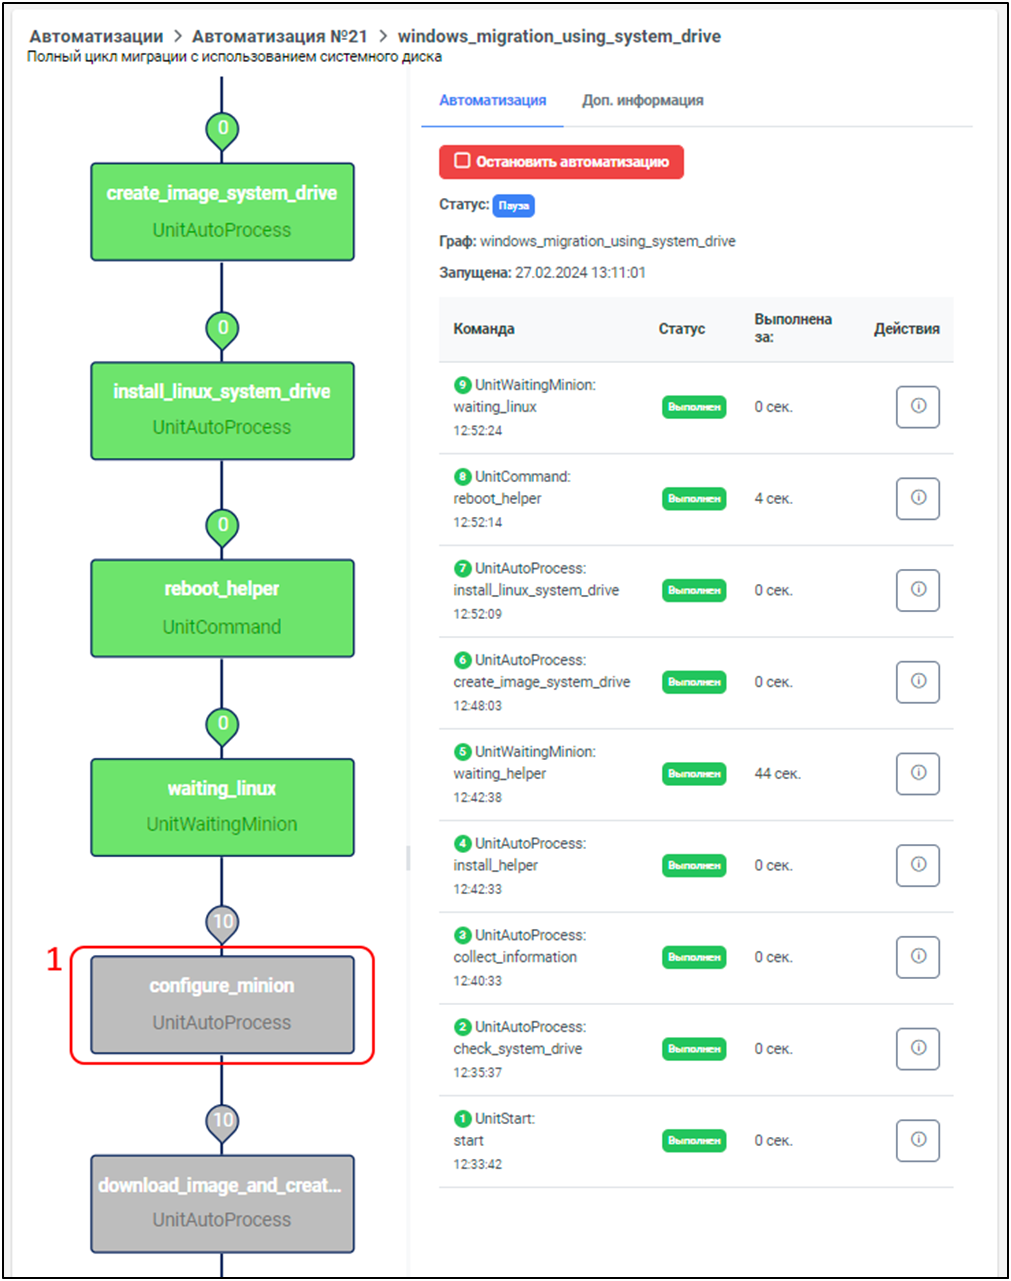View info for the collect_information command row
The height and width of the screenshot is (1281, 1011).
pyautogui.click(x=917, y=957)
